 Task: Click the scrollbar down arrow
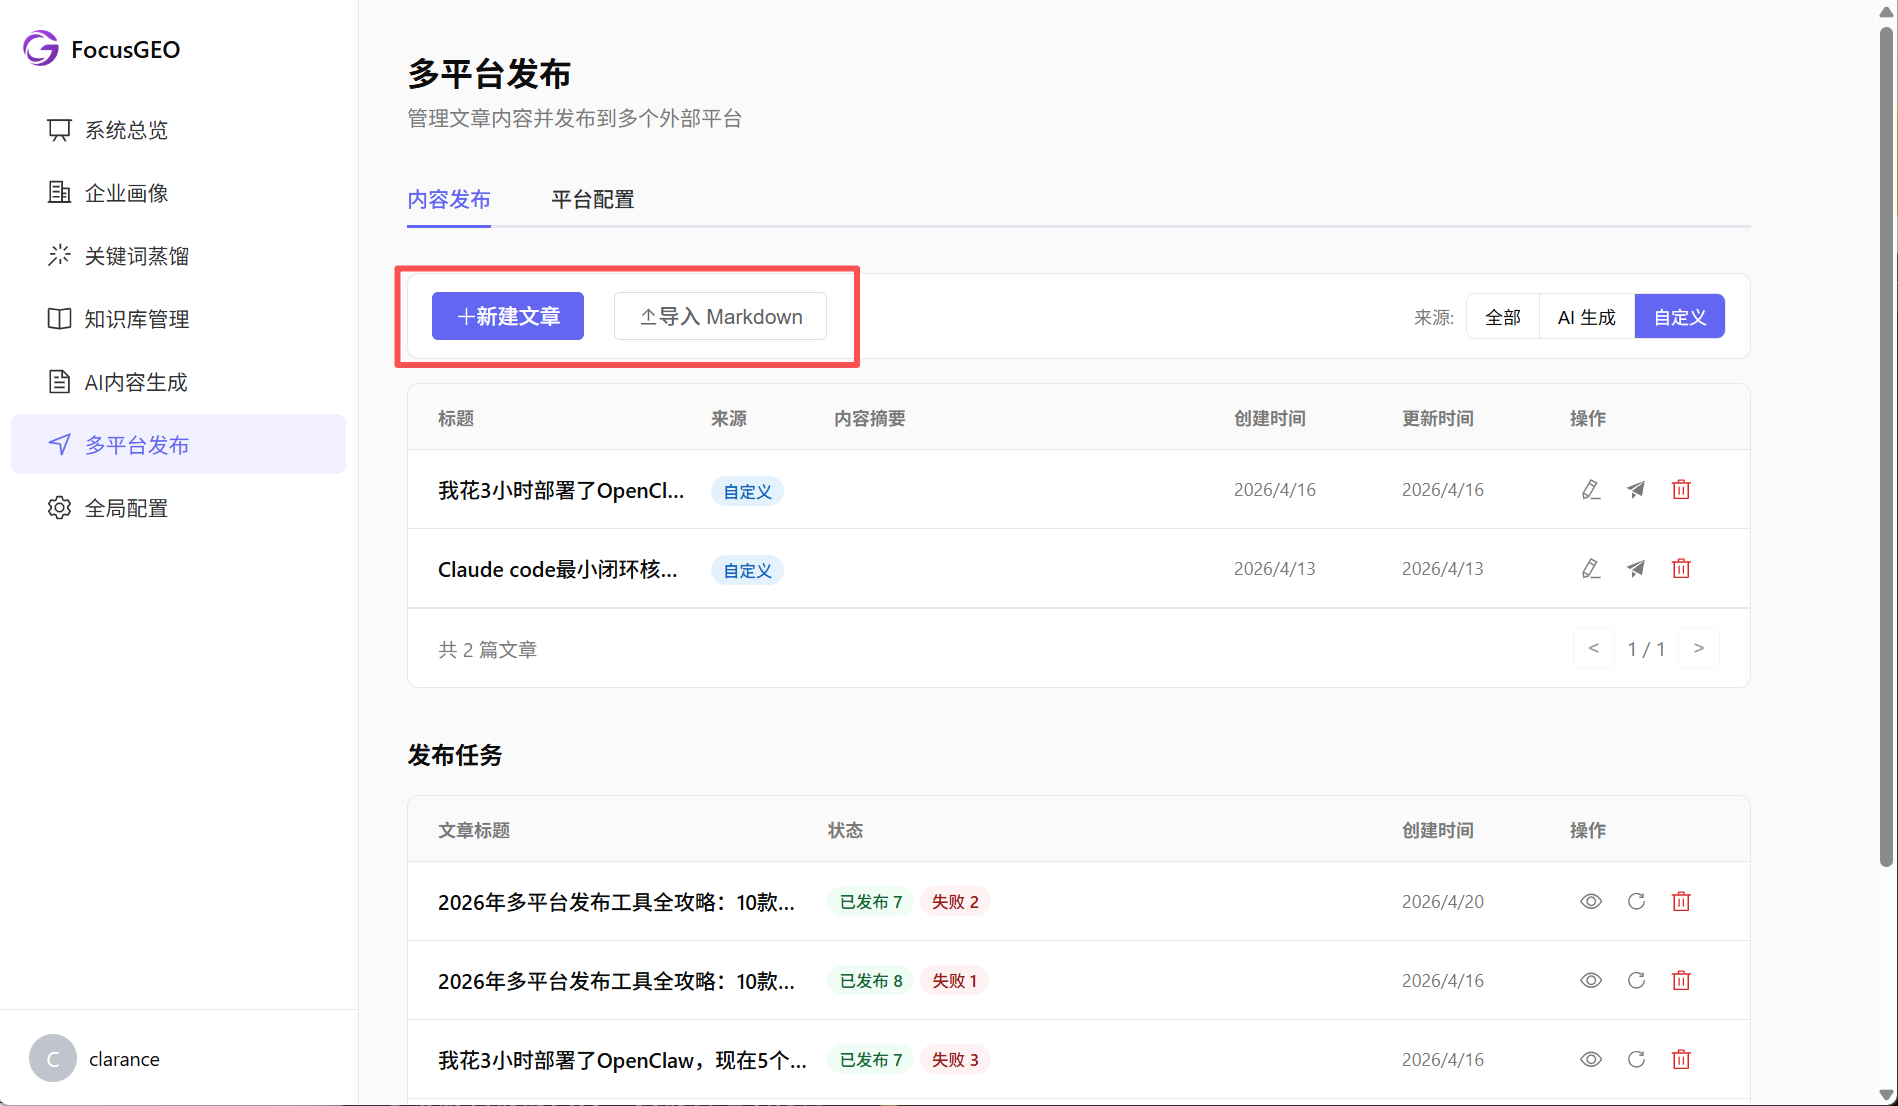pos(1887,1095)
